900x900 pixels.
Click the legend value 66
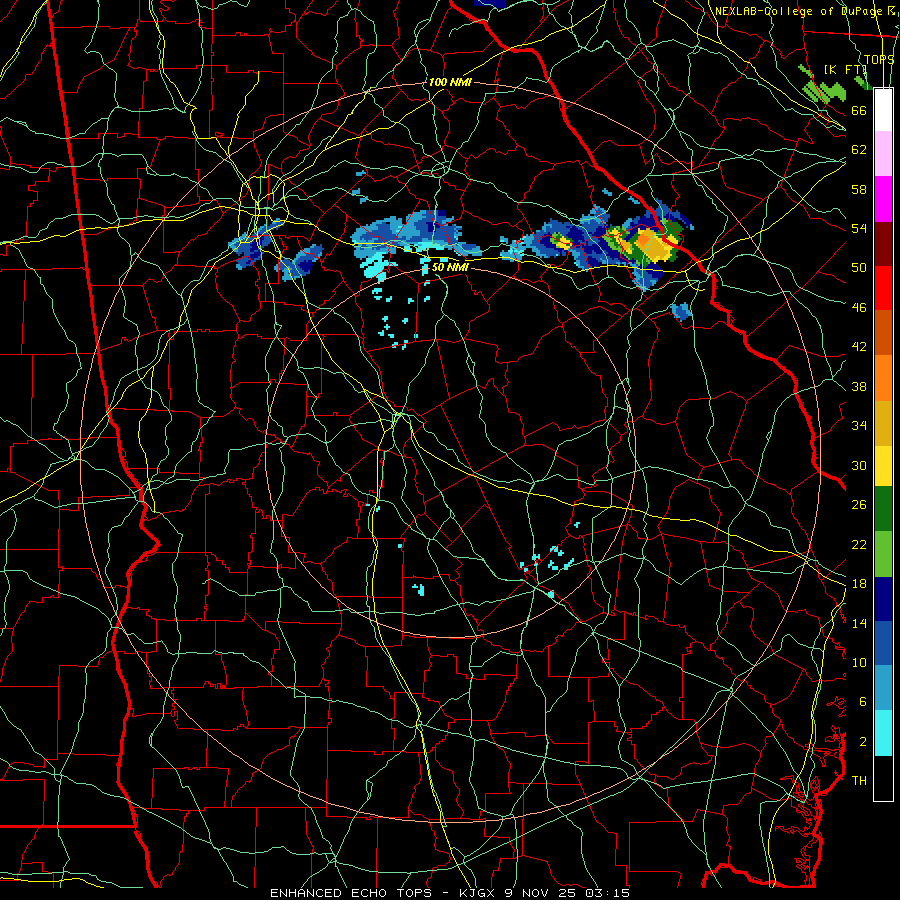coord(859,110)
